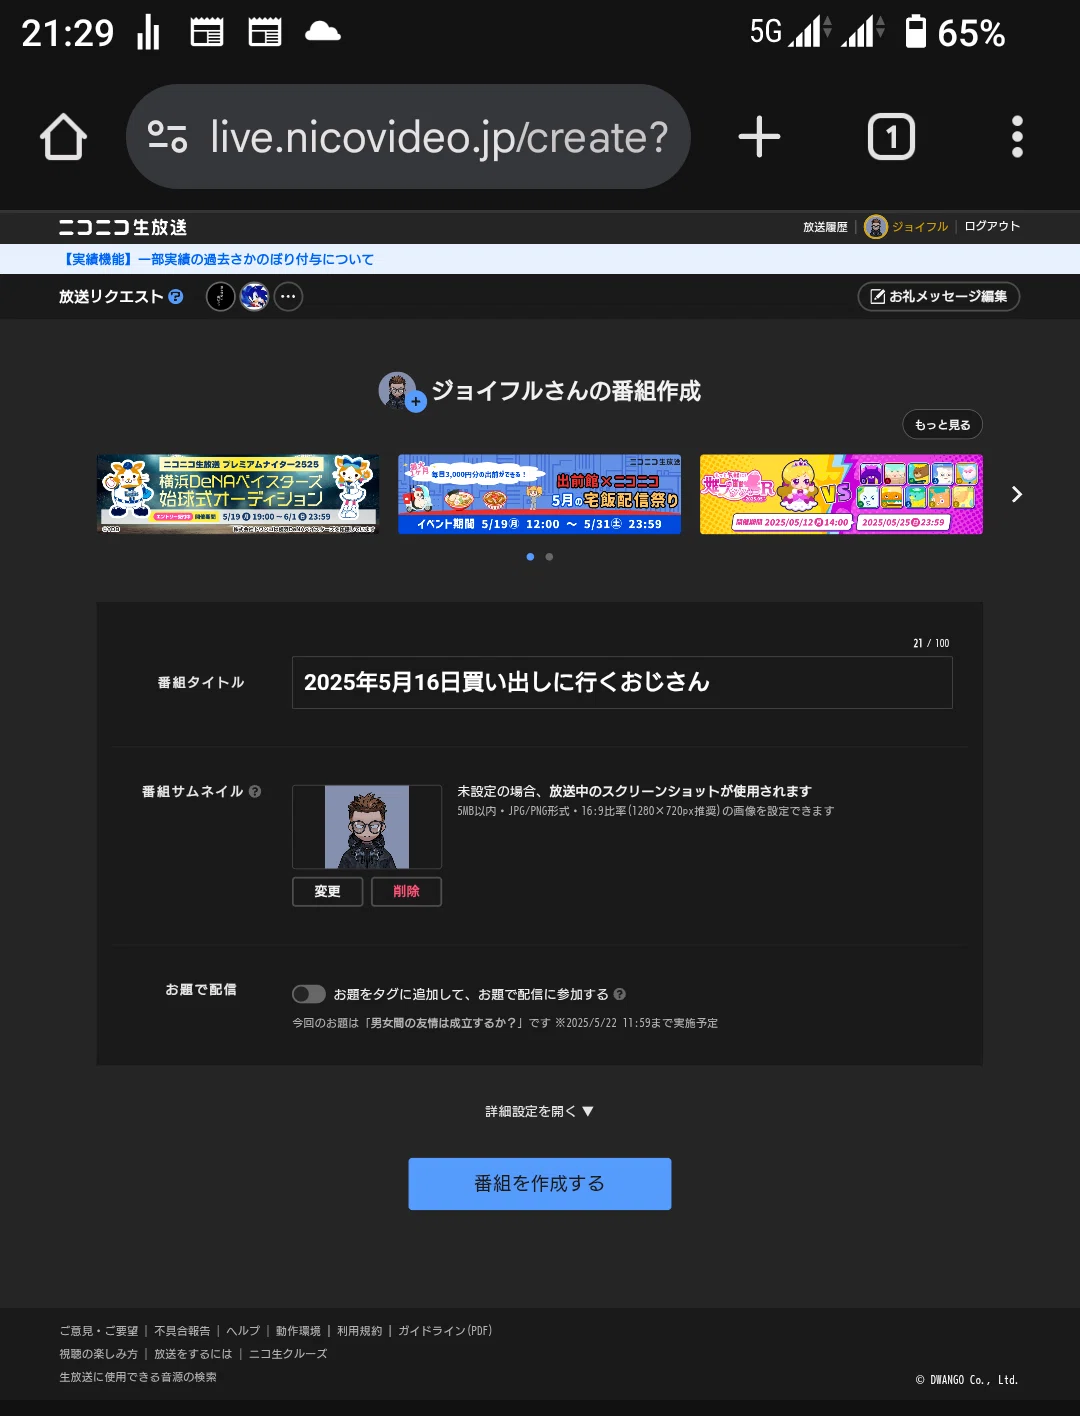
Task: Open ジョイフル user avatar in header
Action: pos(876,227)
